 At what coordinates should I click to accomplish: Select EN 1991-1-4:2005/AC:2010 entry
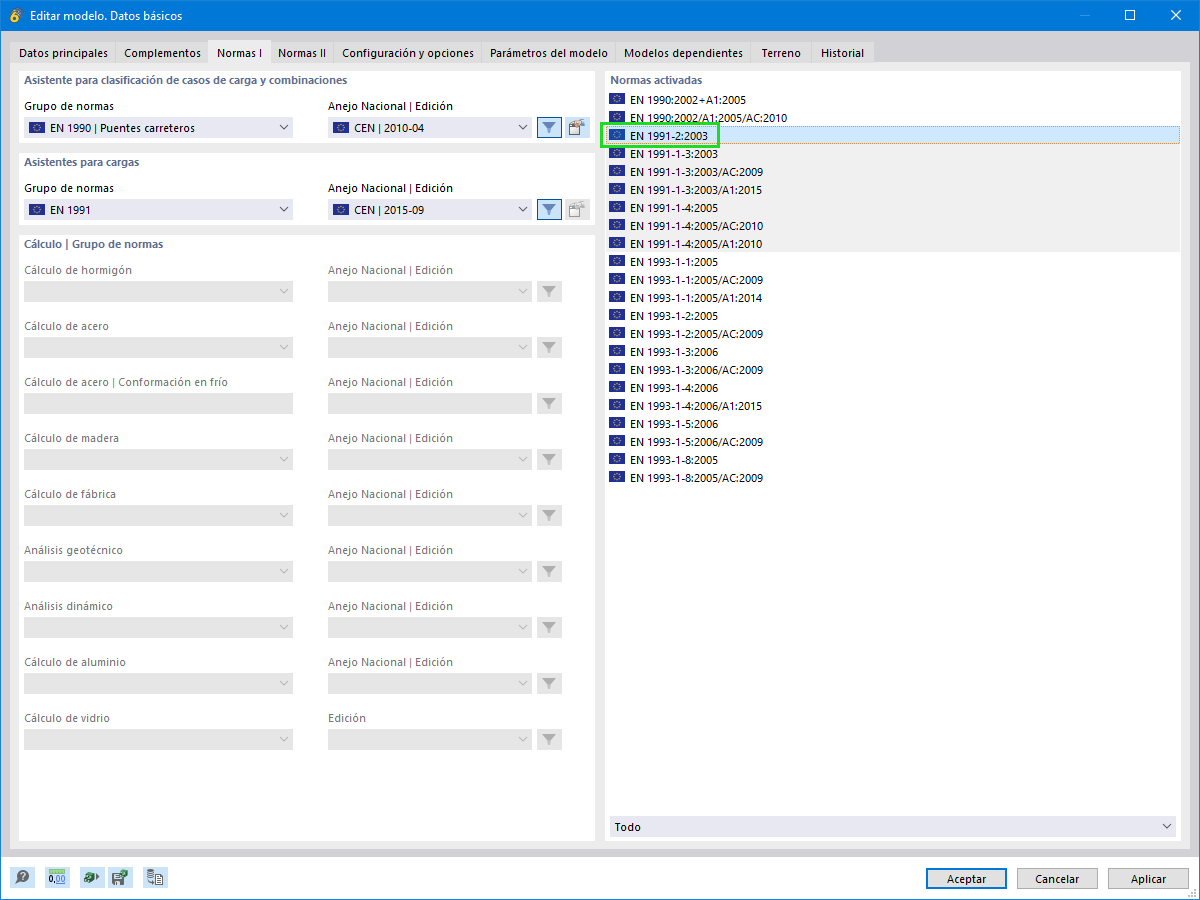pyautogui.click(x=893, y=226)
